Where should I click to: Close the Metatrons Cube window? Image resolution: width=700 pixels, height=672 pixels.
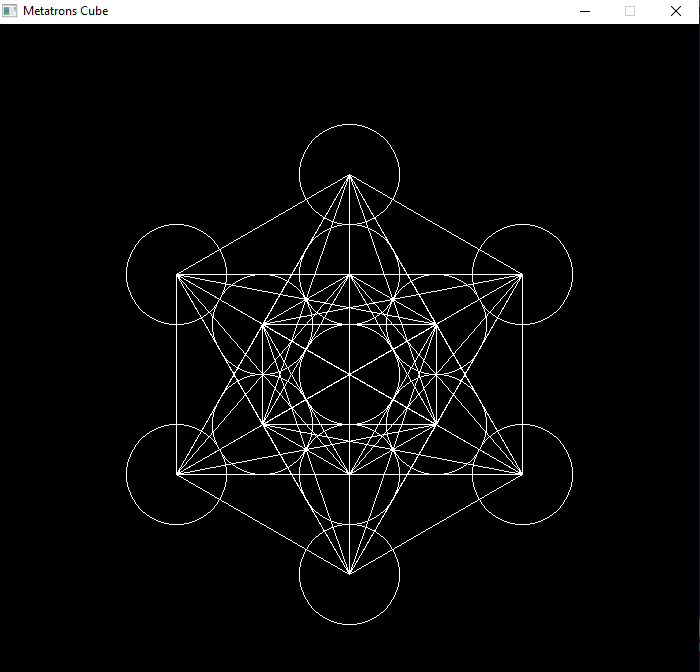click(676, 11)
